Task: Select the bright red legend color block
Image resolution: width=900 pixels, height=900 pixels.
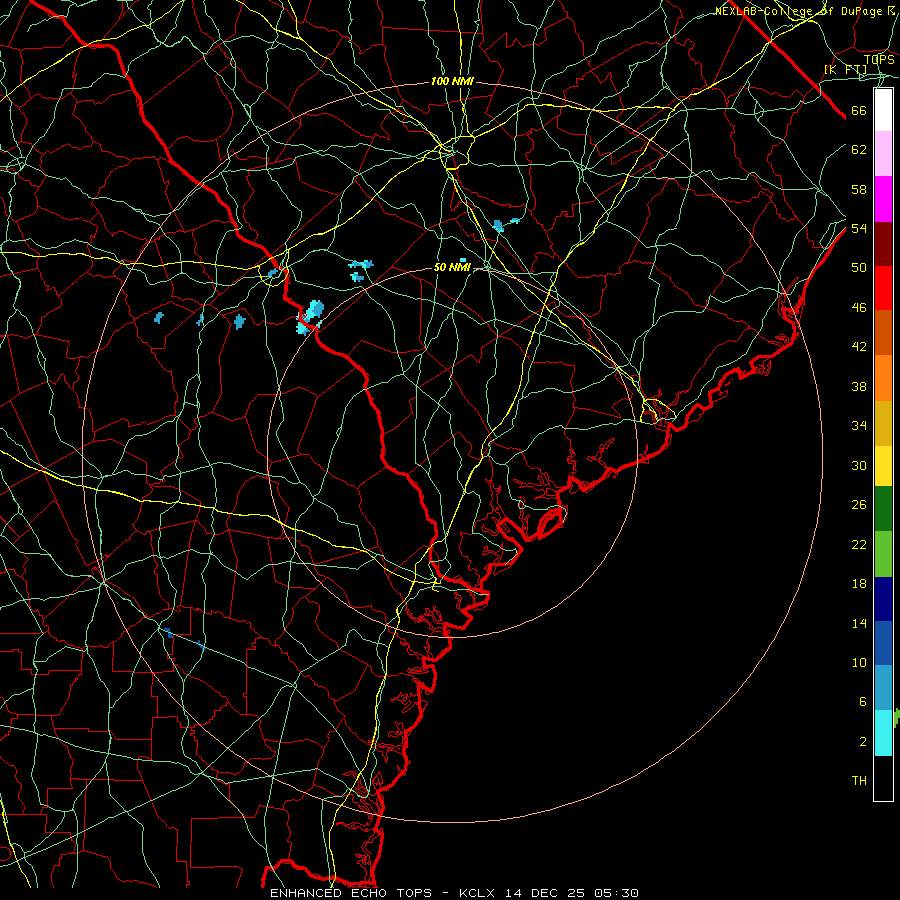Action: coord(883,288)
